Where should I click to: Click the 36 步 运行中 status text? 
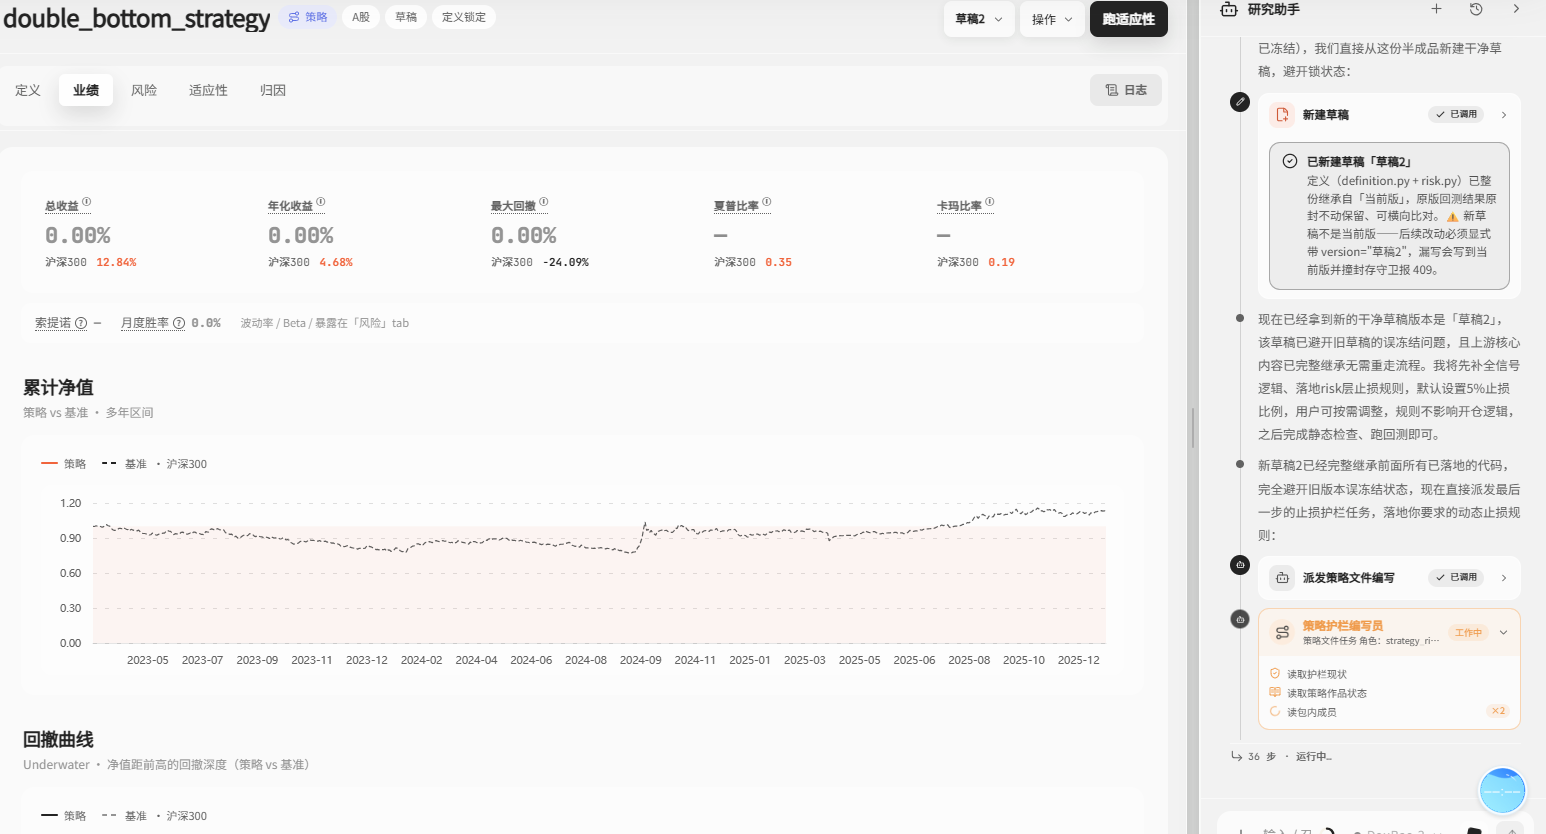(x=1290, y=756)
